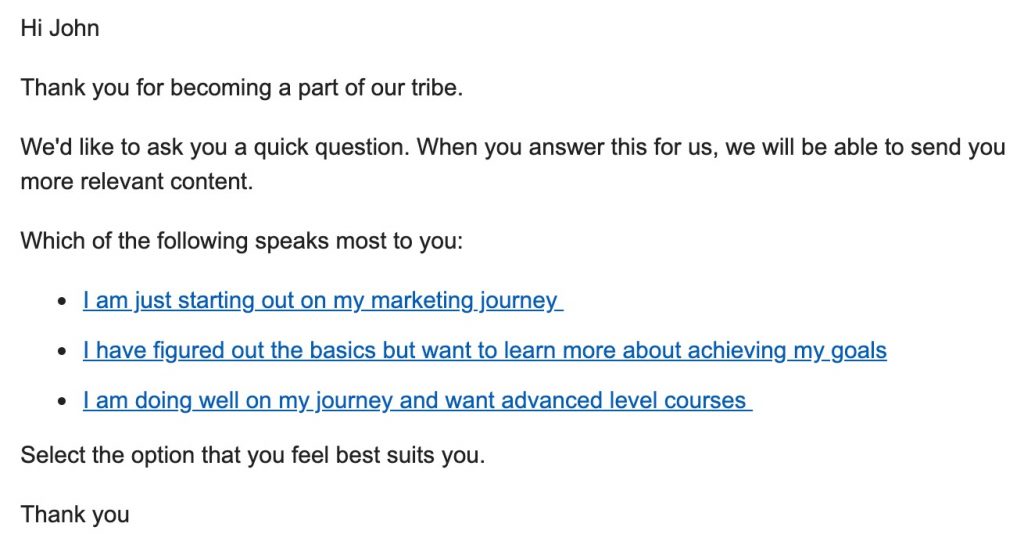Click the bullet before 'I am doing well'

point(62,401)
